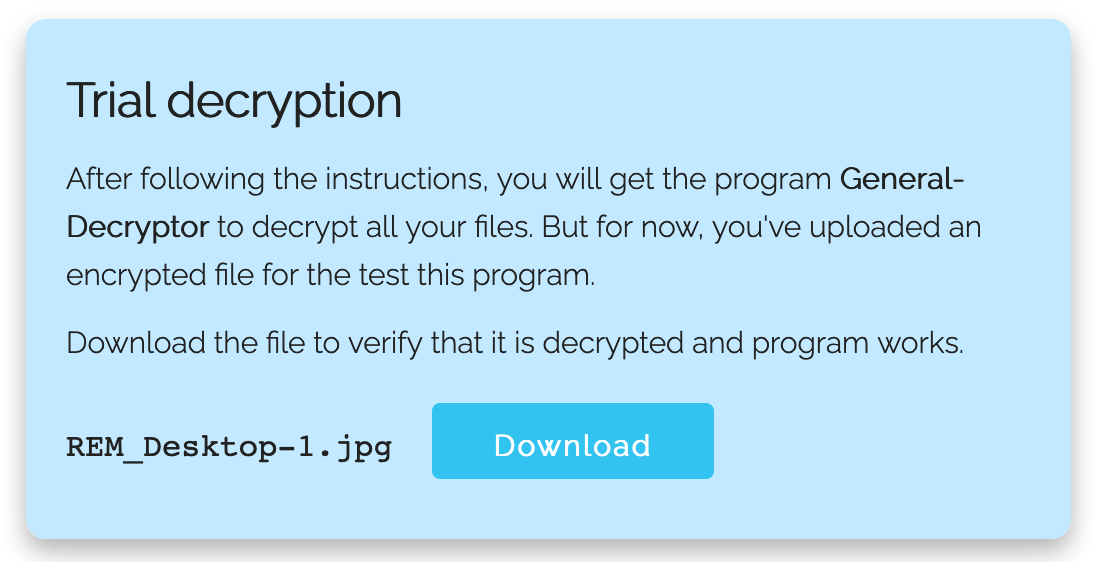Click the bold word 'General-' ending first line
This screenshot has width=1094, height=562.
(x=901, y=180)
